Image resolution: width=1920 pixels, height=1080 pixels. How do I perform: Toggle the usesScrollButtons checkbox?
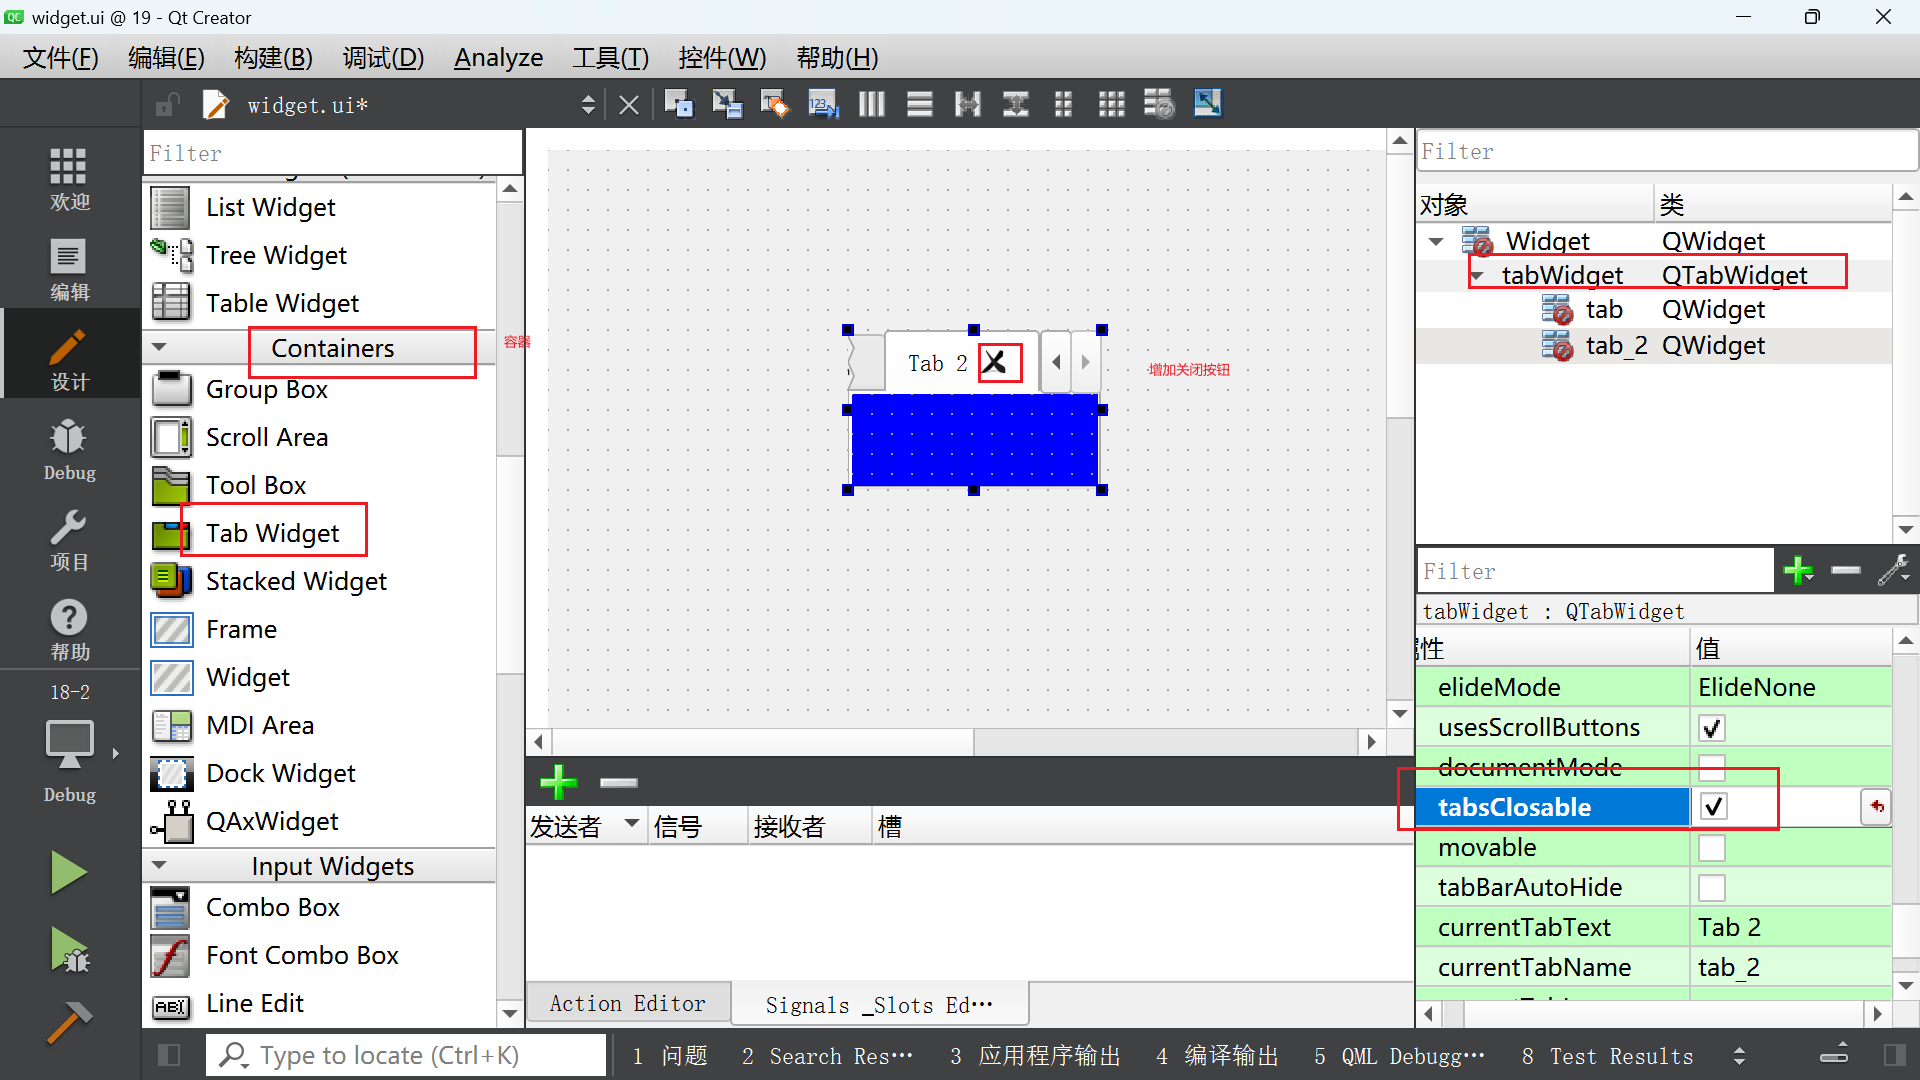pos(1711,728)
